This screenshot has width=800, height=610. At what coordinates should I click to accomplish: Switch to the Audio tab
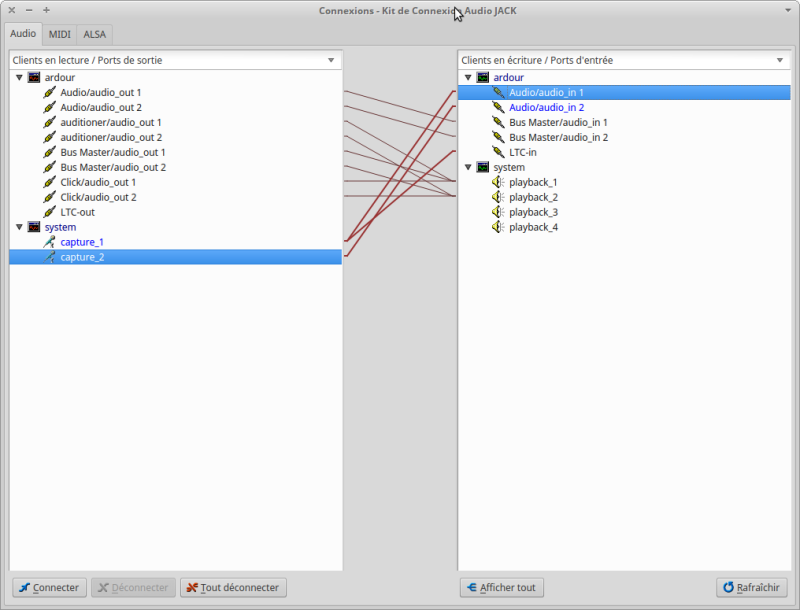23,34
